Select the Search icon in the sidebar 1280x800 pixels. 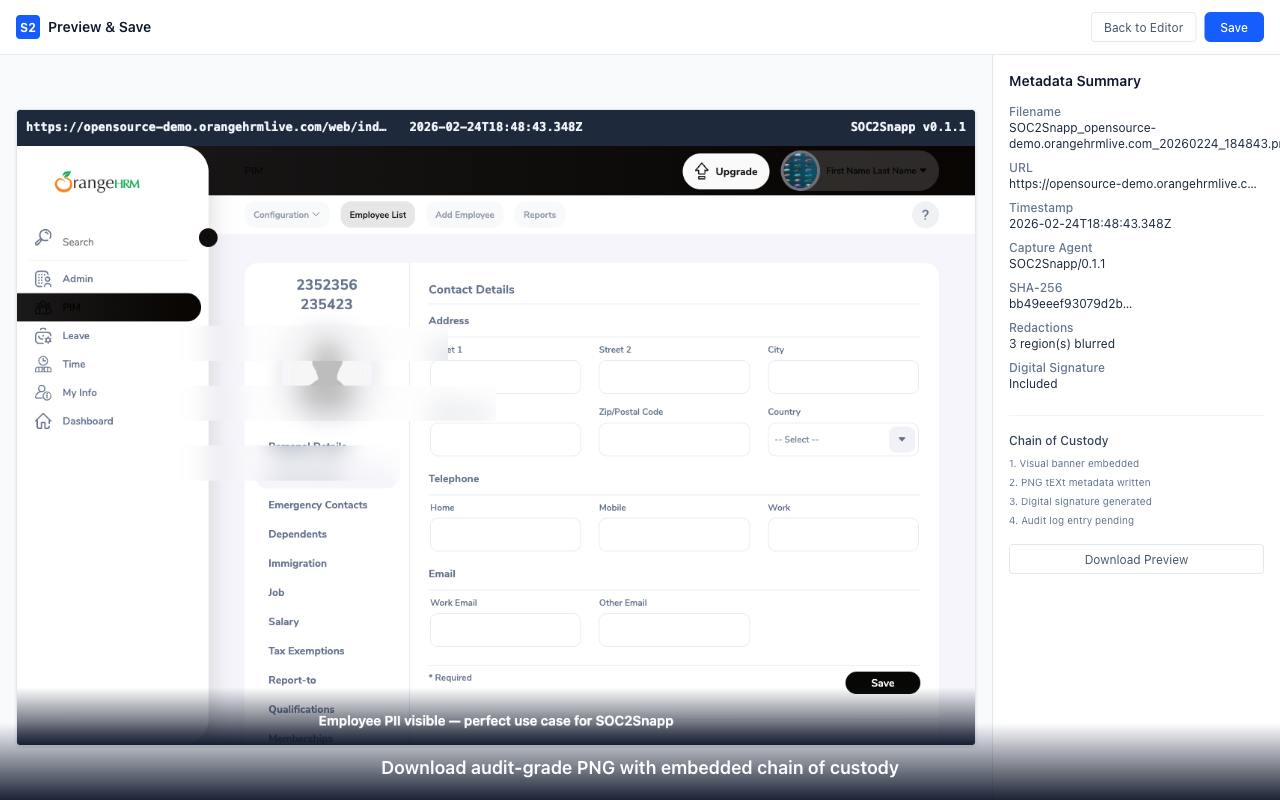(x=43, y=240)
